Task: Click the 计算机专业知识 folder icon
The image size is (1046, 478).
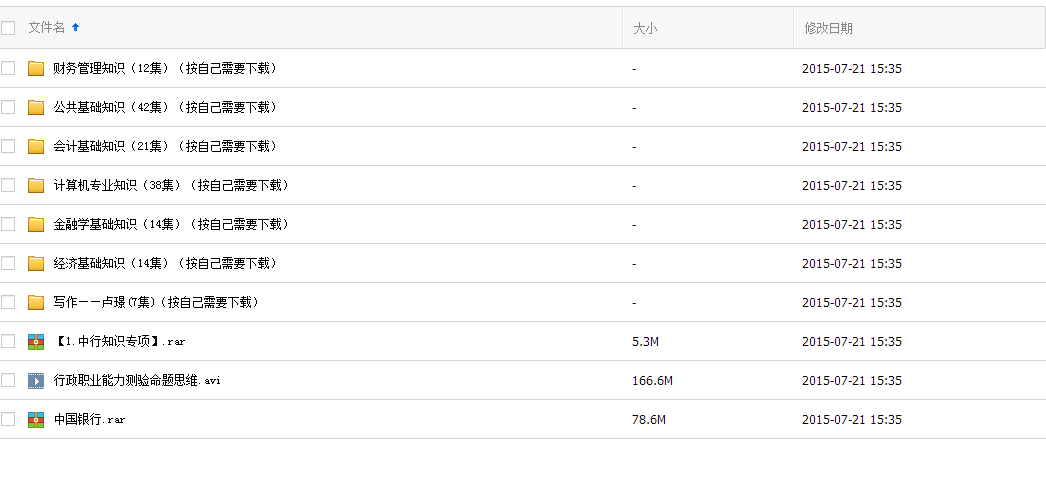Action: pyautogui.click(x=36, y=185)
